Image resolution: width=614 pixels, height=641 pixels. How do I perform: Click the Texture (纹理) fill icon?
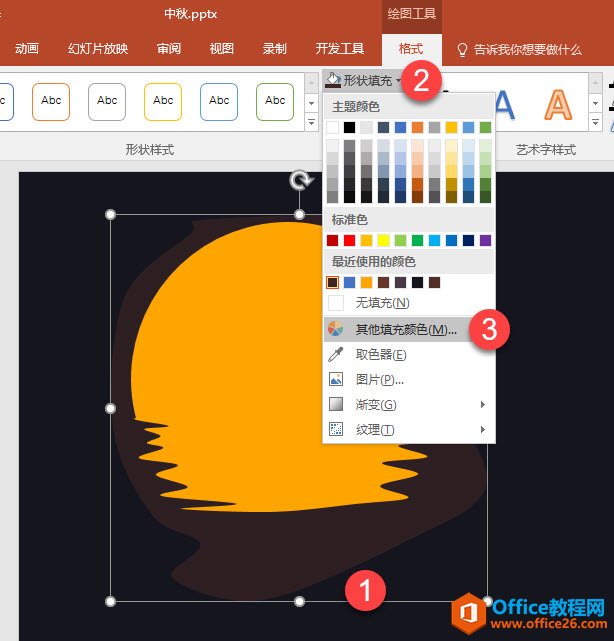pyautogui.click(x=336, y=429)
